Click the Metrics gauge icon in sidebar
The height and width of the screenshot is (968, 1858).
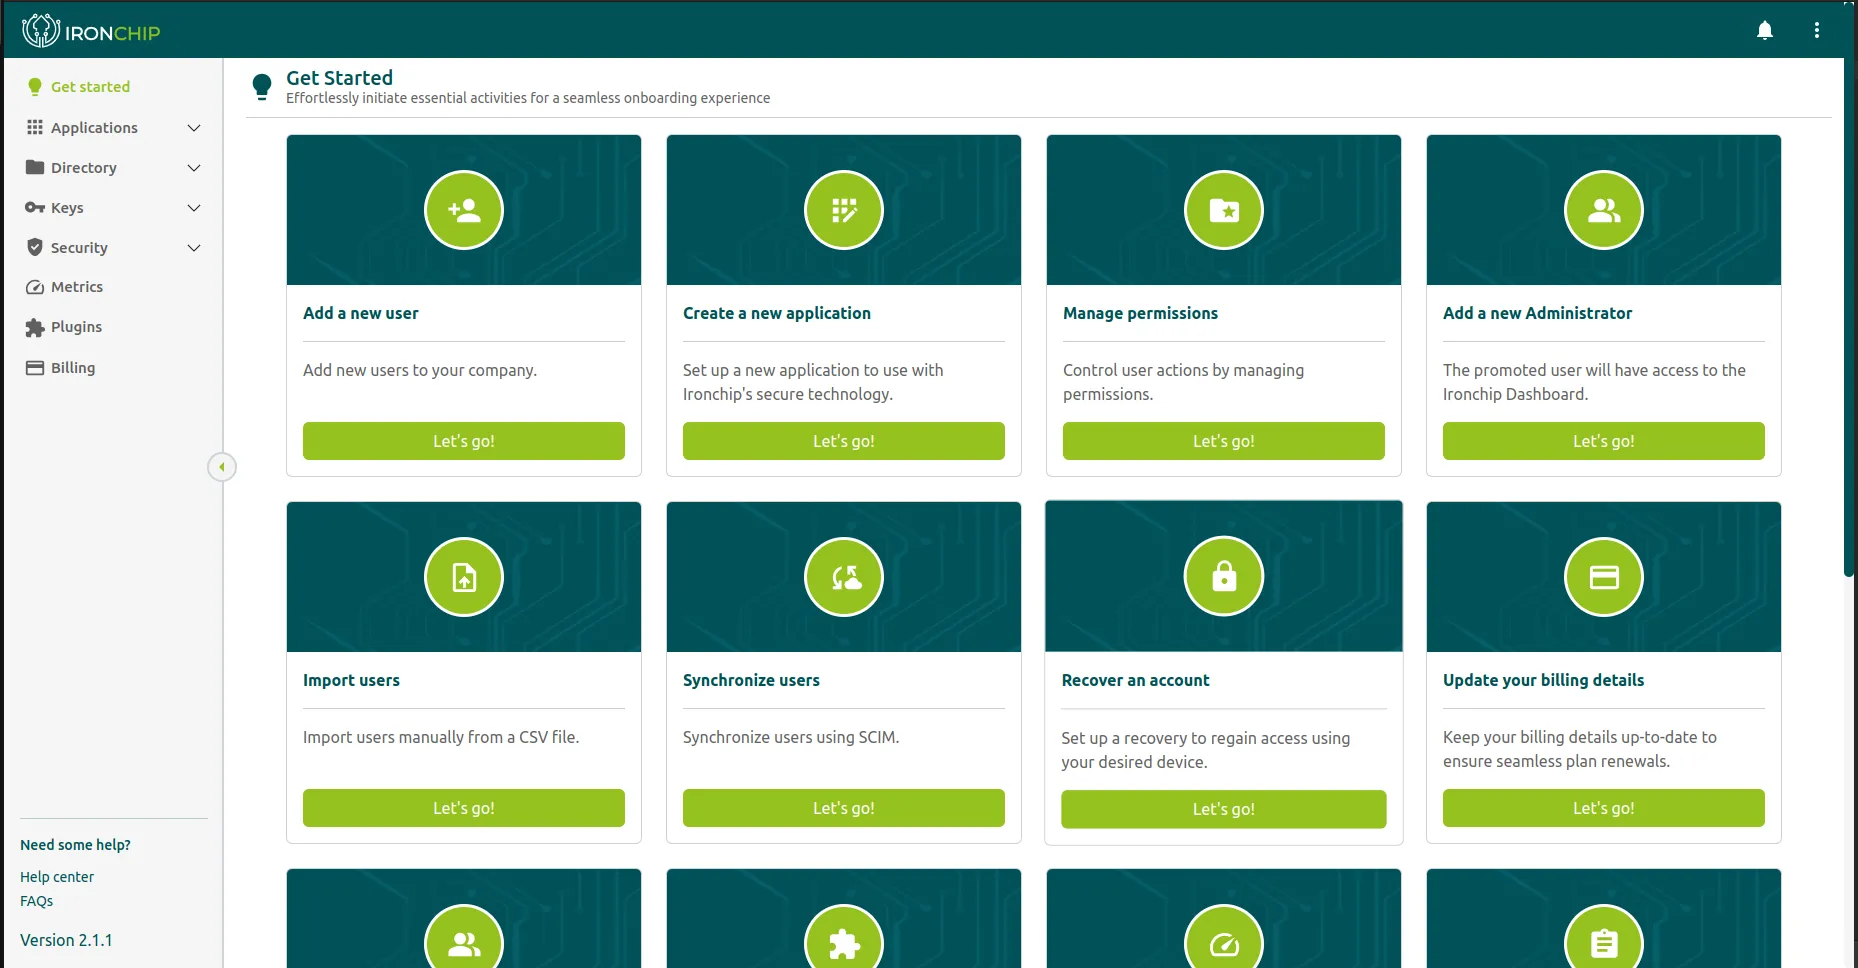point(35,287)
